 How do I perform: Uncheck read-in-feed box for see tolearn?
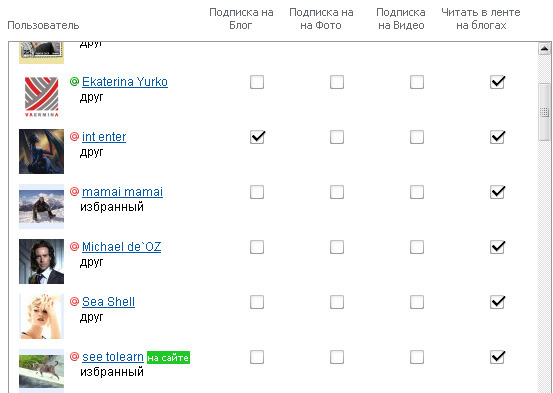click(x=497, y=357)
